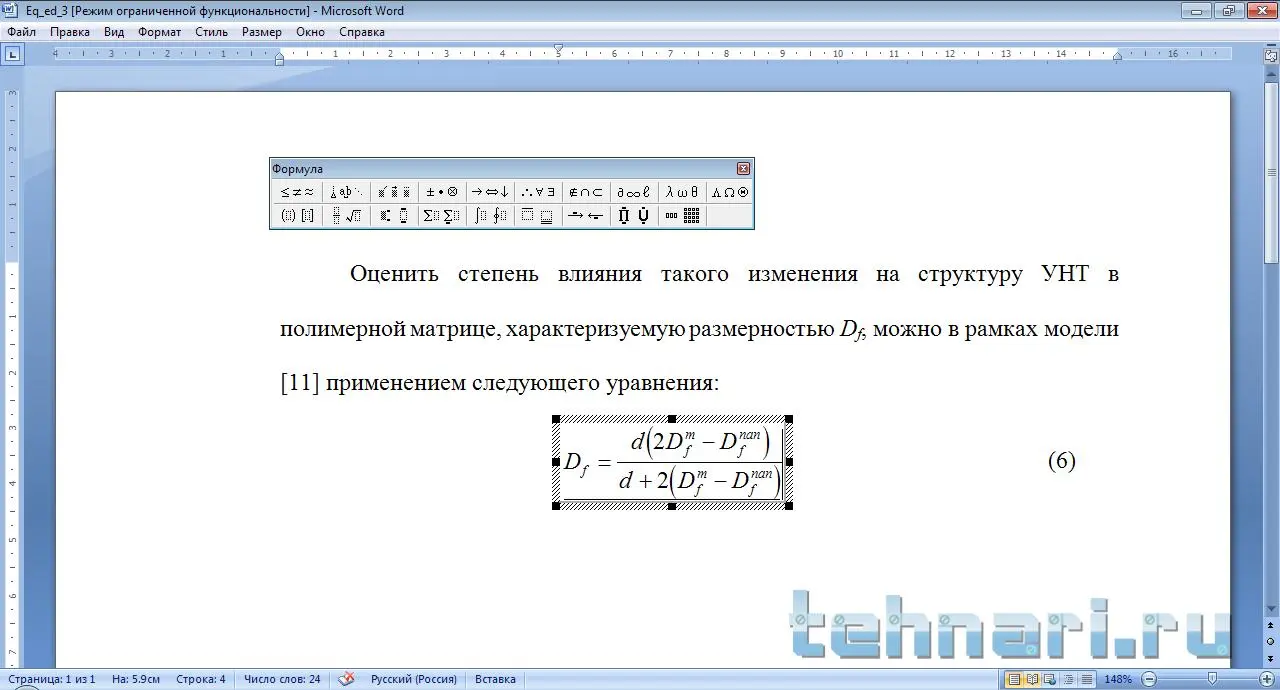Screen dimensions: 1280x690
Task: Open the miscellaneous symbols palette (∂∞ℓ)
Action: tap(634, 192)
